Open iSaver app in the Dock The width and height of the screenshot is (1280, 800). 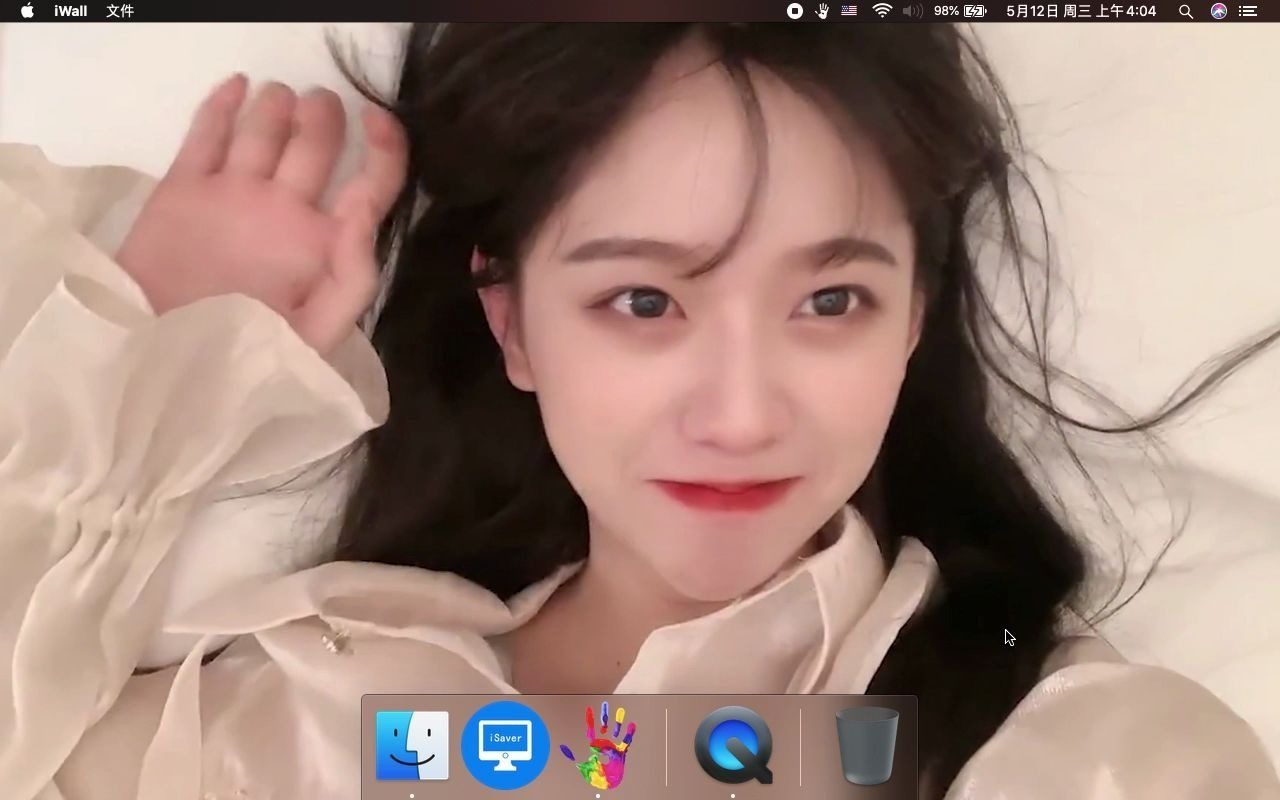click(x=505, y=745)
